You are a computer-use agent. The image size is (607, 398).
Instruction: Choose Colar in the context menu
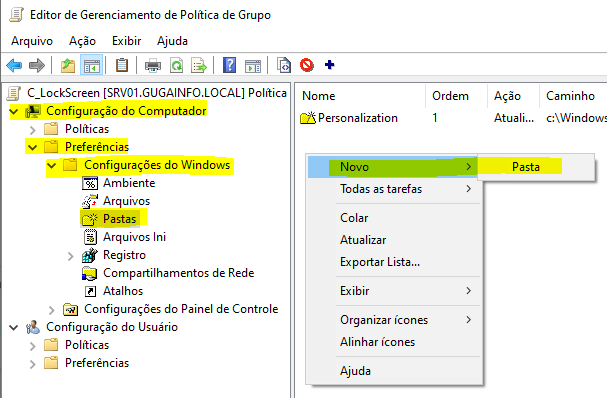click(394, 218)
